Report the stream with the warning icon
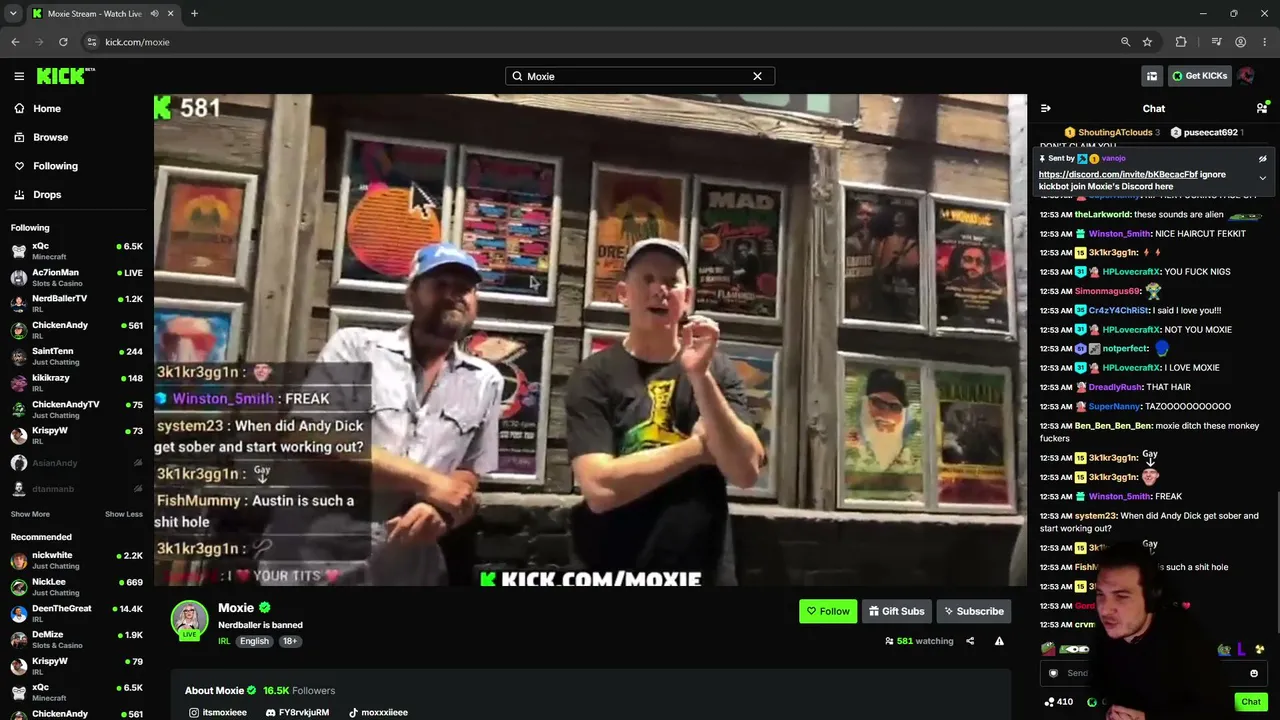 tap(999, 641)
